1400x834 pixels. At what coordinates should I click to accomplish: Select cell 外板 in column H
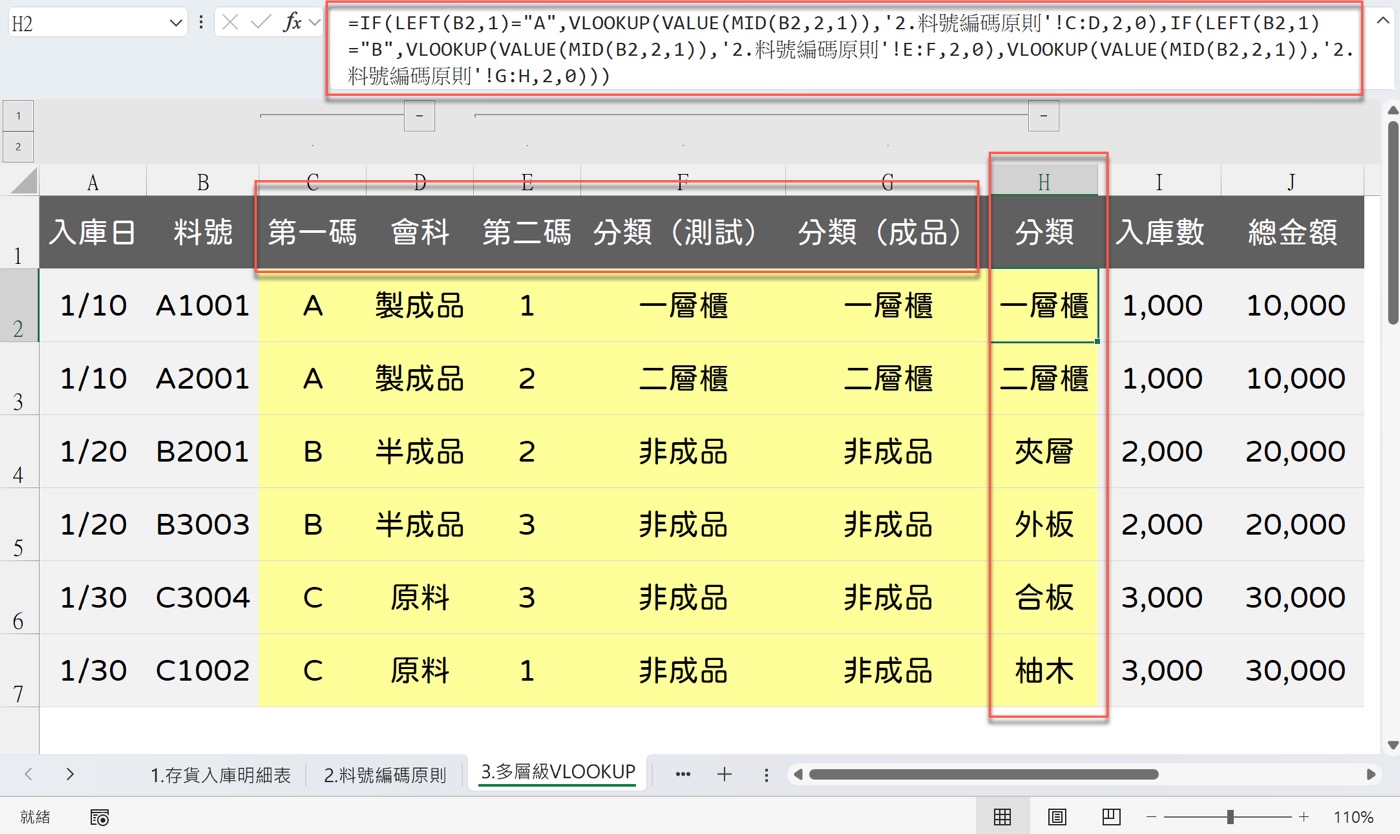[1044, 524]
